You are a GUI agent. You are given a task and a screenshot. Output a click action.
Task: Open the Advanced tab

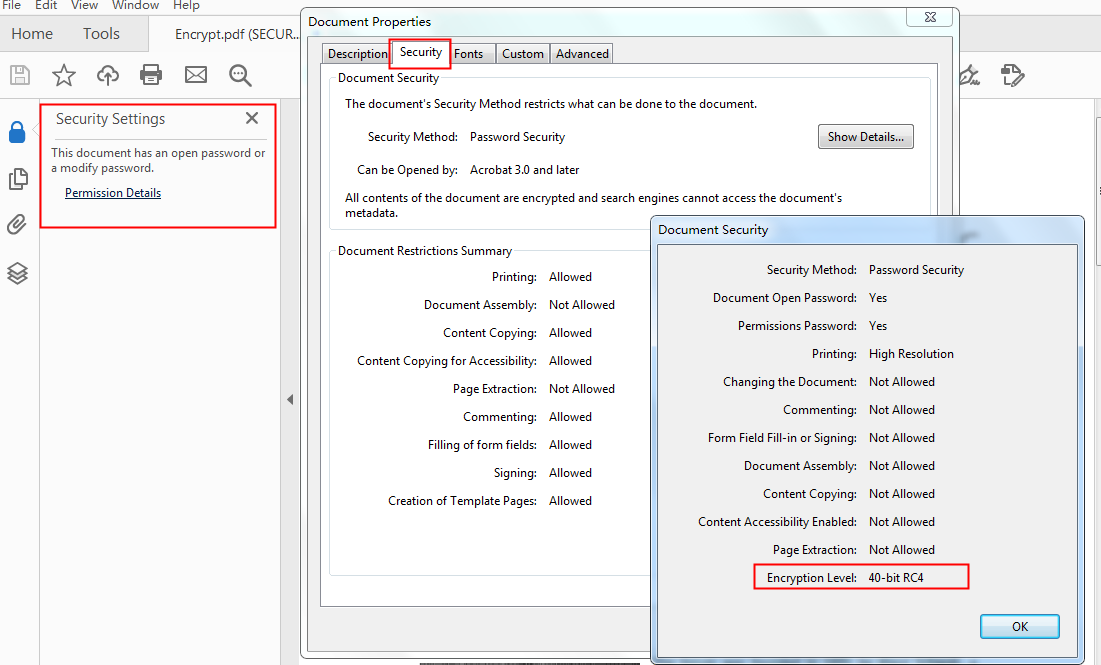point(582,54)
